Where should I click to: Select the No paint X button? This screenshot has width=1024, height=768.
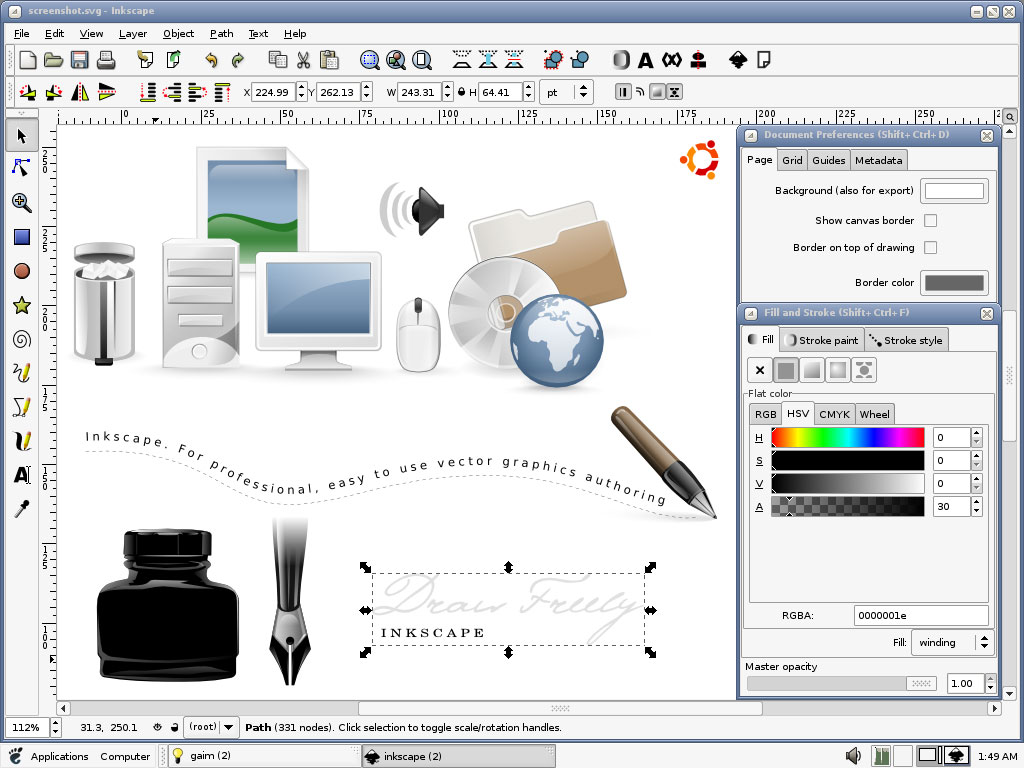(760, 370)
